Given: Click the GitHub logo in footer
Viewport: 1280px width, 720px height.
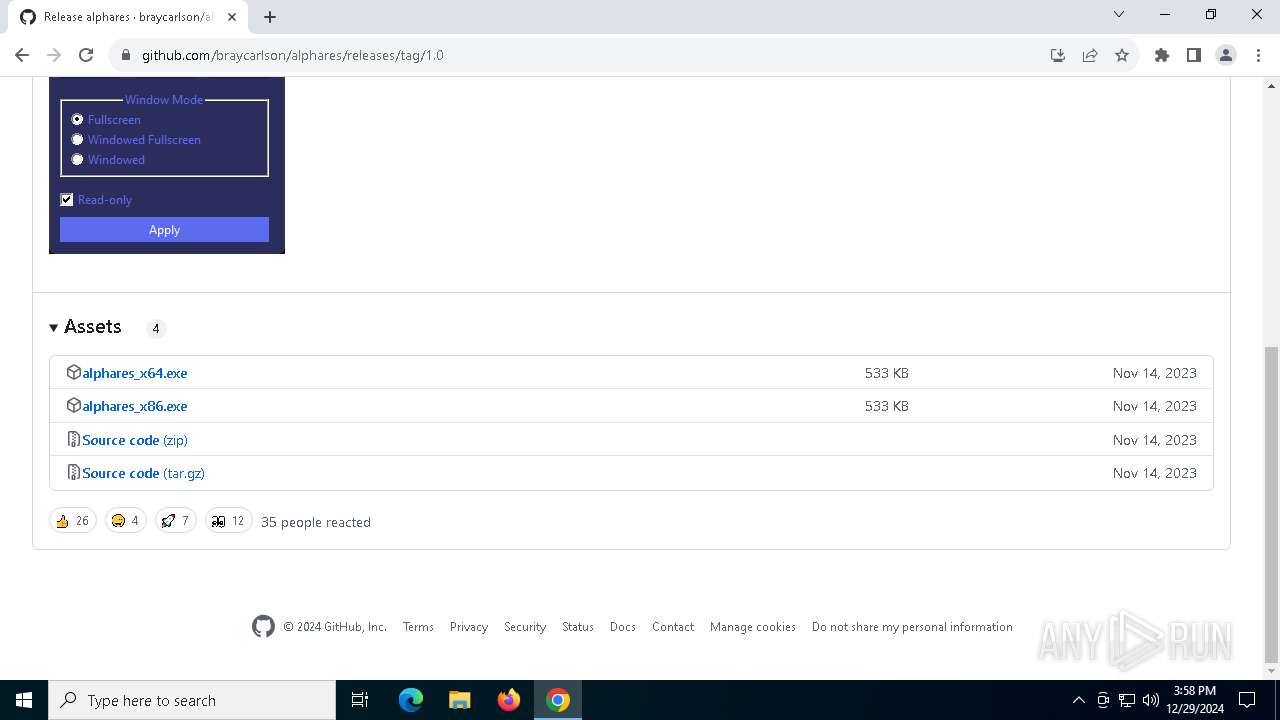Looking at the screenshot, I should coord(263,627).
